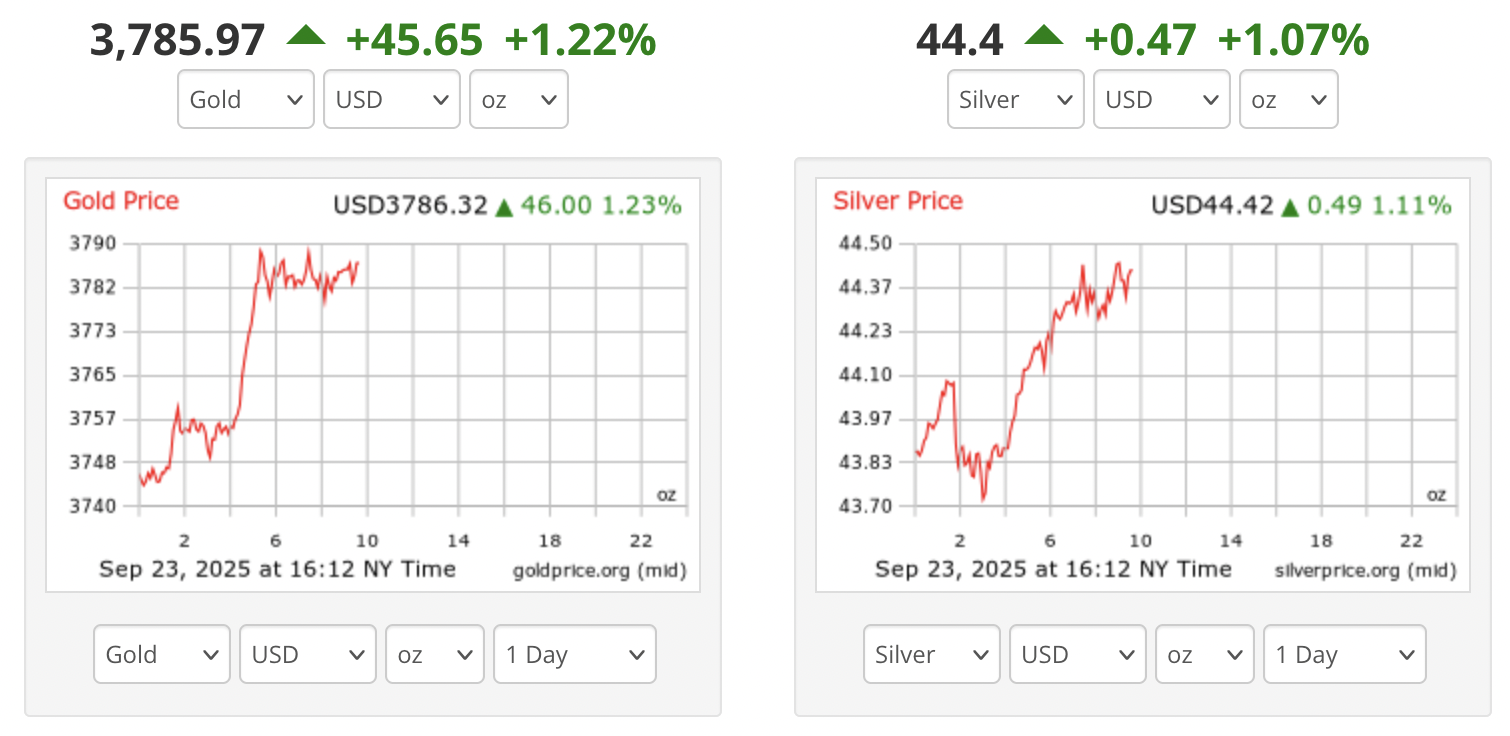Screen dimensions: 1510x736
Task: Click the large green up arrow beside 3,785.97
Action: pyautogui.click(x=305, y=36)
